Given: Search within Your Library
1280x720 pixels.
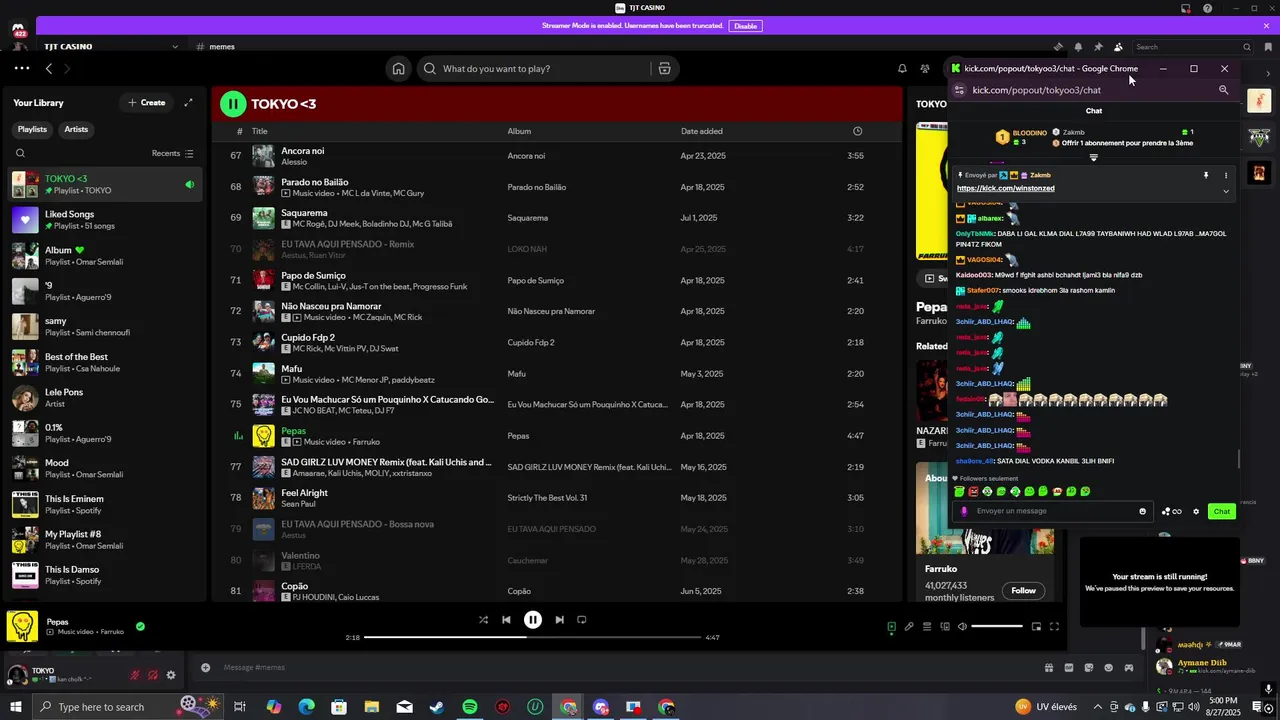Looking at the screenshot, I should point(20,154).
